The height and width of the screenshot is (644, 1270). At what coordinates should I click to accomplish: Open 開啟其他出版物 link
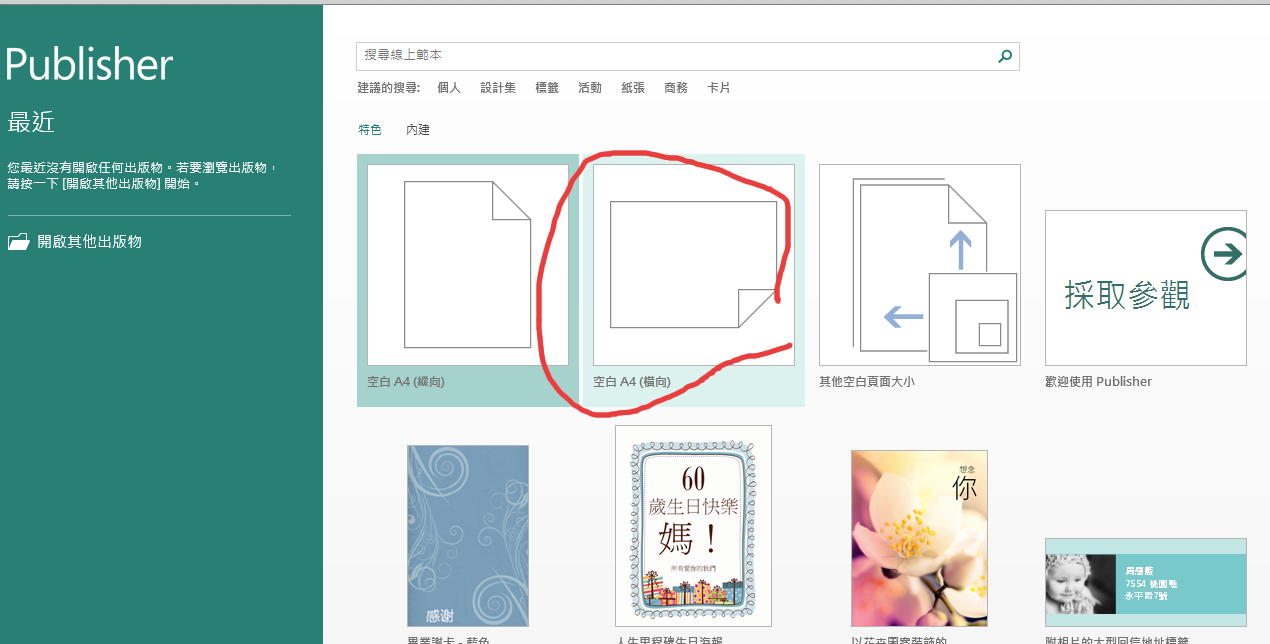pos(89,242)
